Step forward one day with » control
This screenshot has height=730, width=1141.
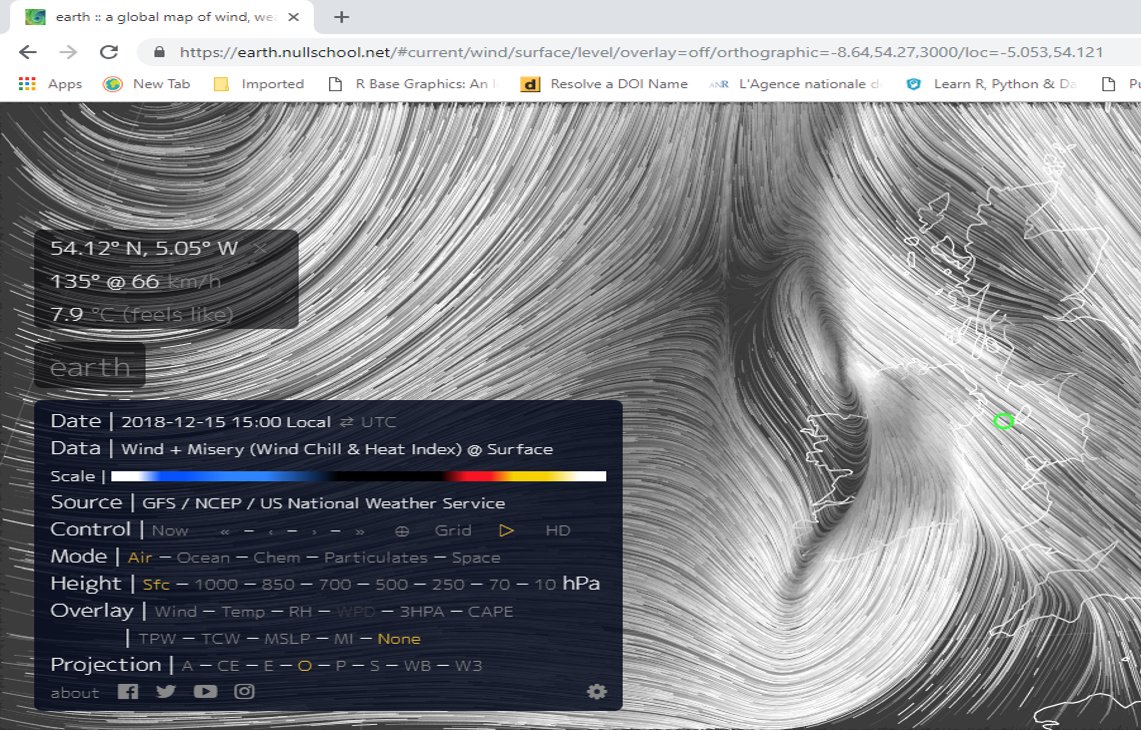tap(359, 531)
